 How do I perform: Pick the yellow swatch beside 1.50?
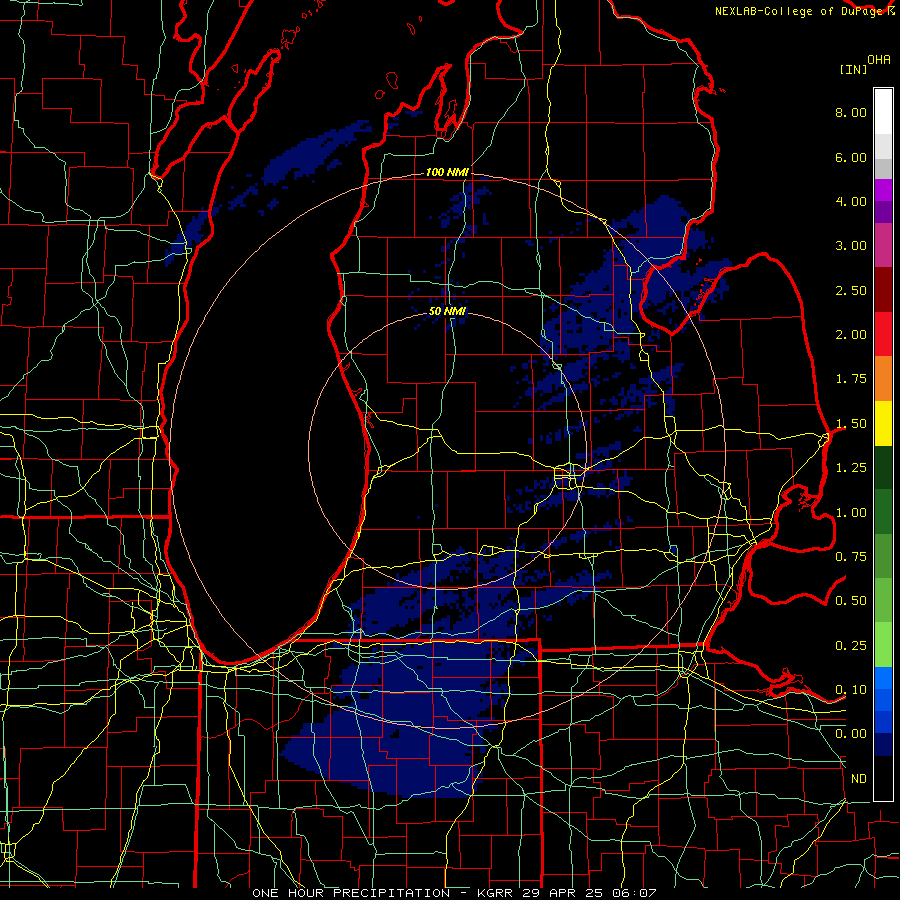click(x=883, y=424)
